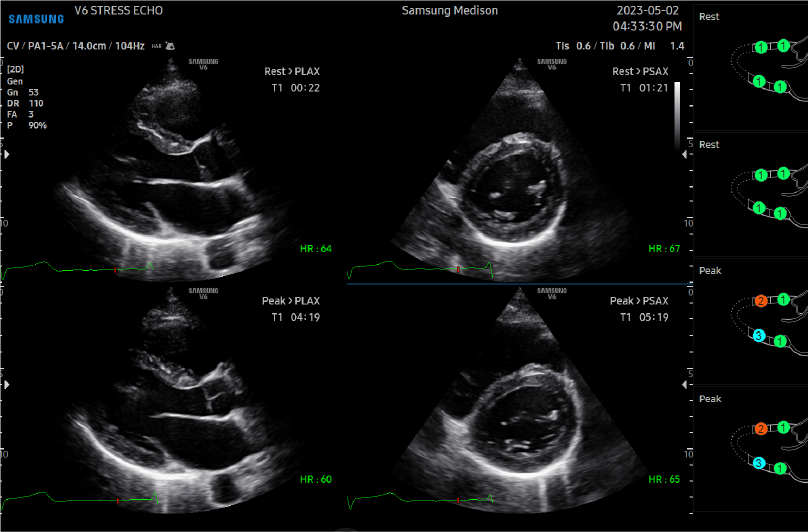The width and height of the screenshot is (808, 532).
Task: Click the orange score 2 in lowest Peak diagram
Action: [761, 429]
